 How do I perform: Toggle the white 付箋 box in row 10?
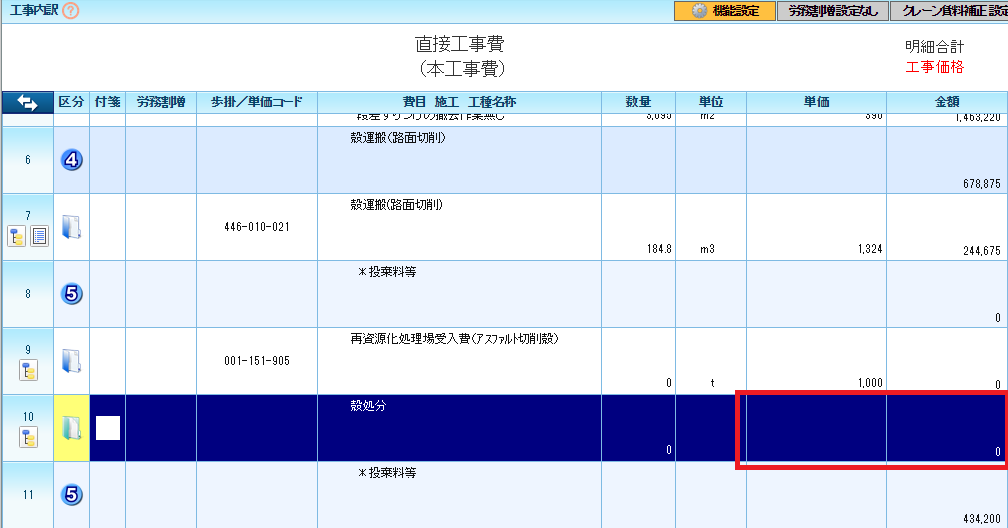click(x=108, y=428)
